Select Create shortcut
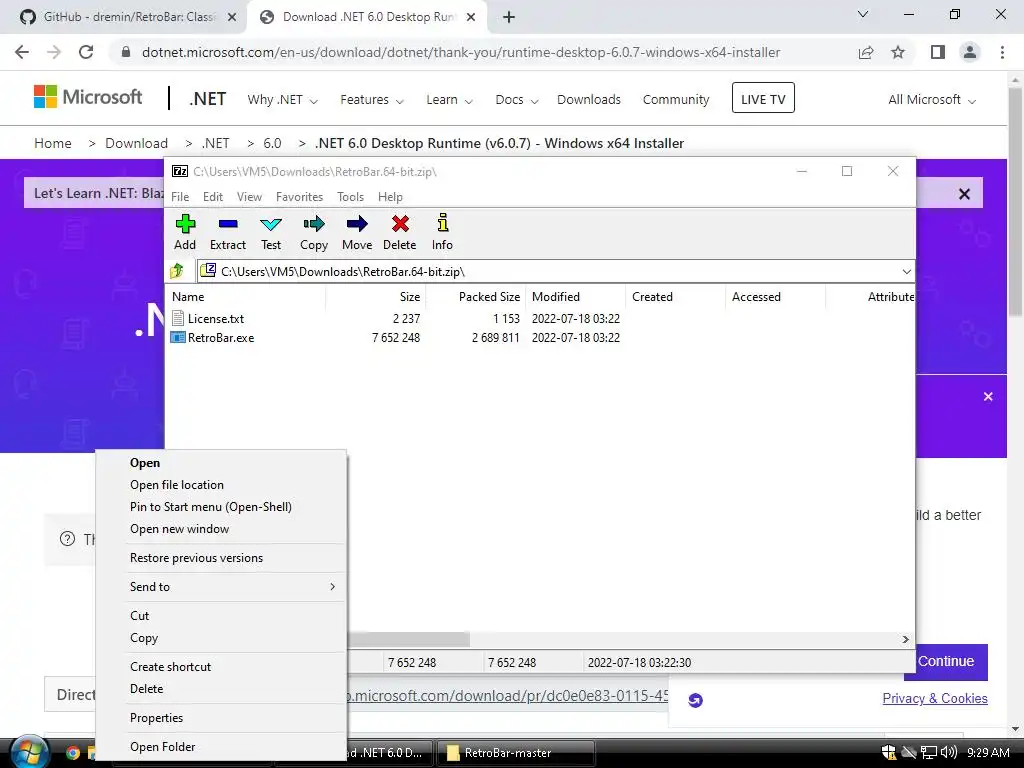Image resolution: width=1024 pixels, height=768 pixels. (x=221, y=667)
